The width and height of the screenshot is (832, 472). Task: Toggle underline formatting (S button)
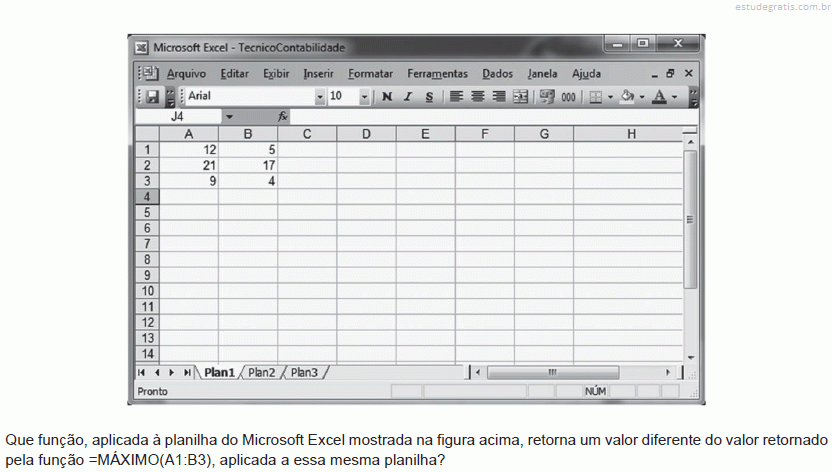click(429, 97)
